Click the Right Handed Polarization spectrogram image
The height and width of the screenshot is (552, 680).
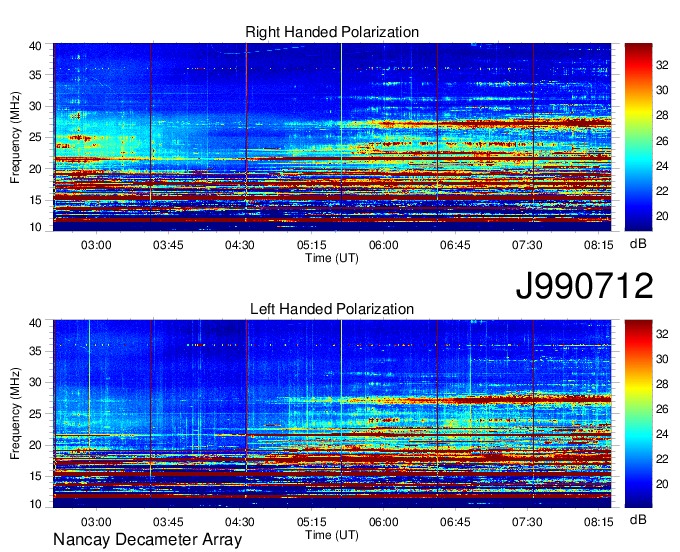point(332,137)
